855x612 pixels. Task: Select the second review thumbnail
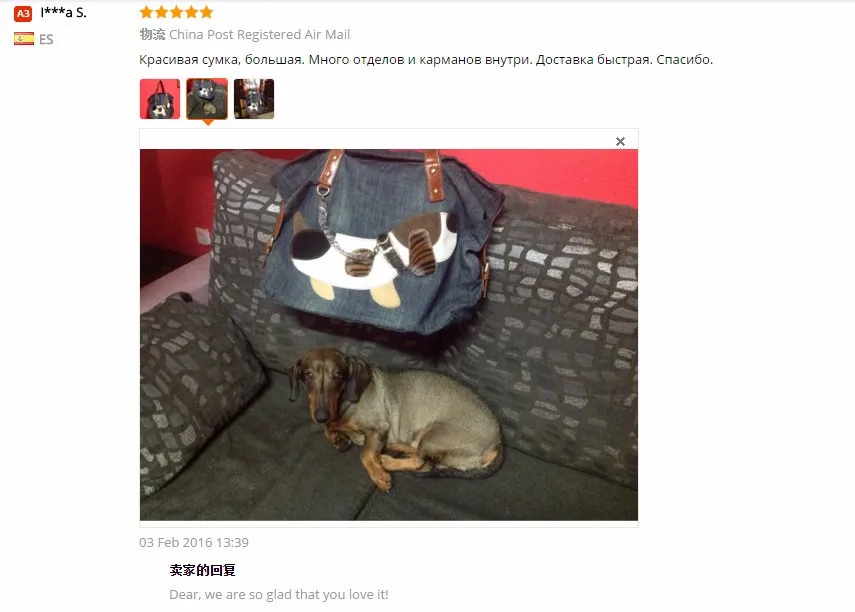point(207,99)
